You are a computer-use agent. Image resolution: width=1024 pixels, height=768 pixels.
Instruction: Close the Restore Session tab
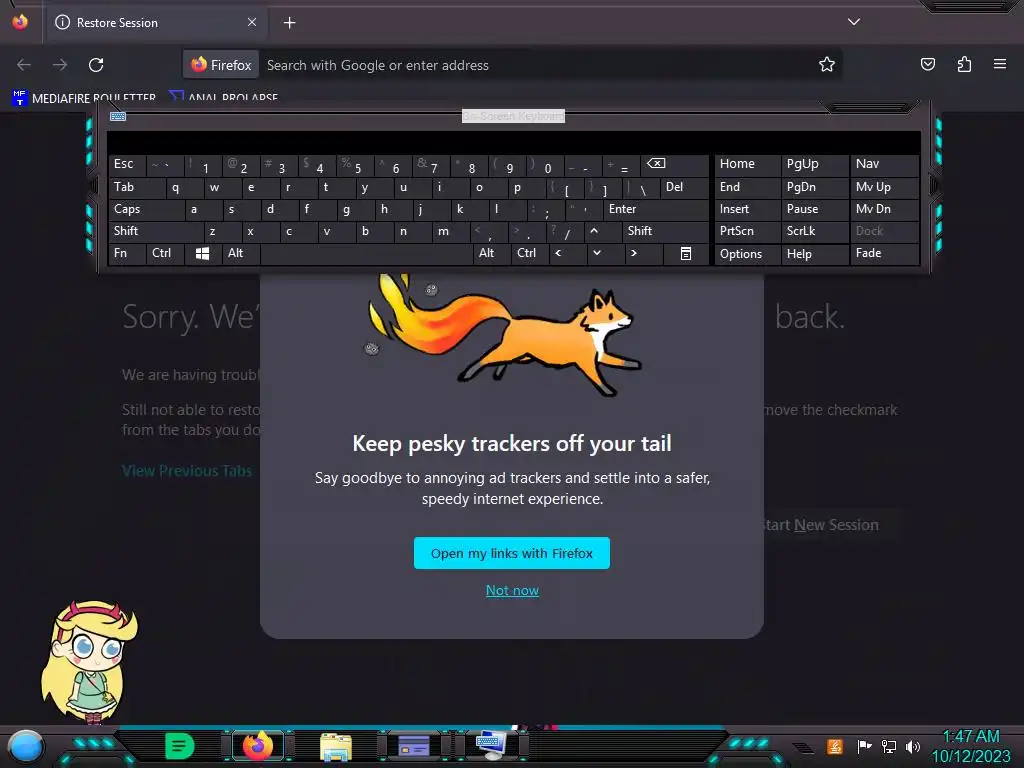click(252, 22)
